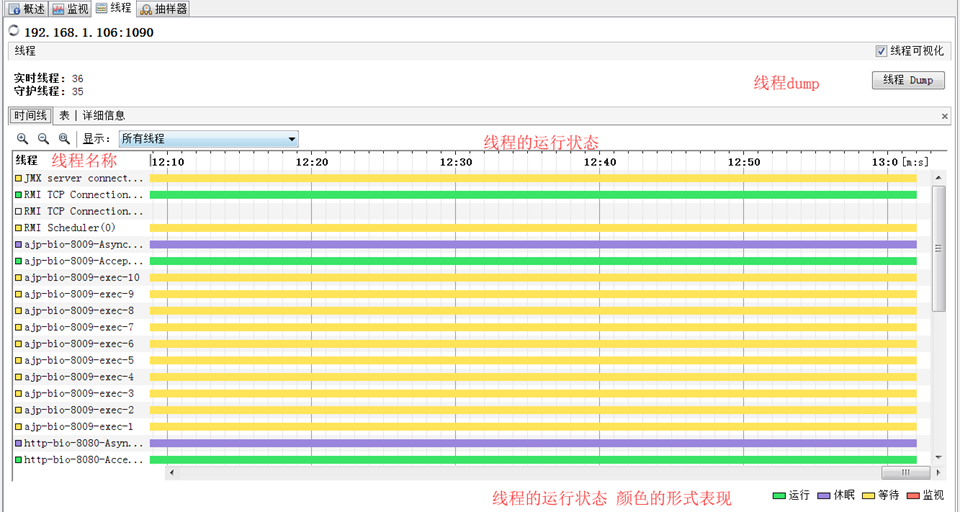Screen dimensions: 960x512
Task: Click the horizontal scrollbar thumb
Action: (906, 472)
